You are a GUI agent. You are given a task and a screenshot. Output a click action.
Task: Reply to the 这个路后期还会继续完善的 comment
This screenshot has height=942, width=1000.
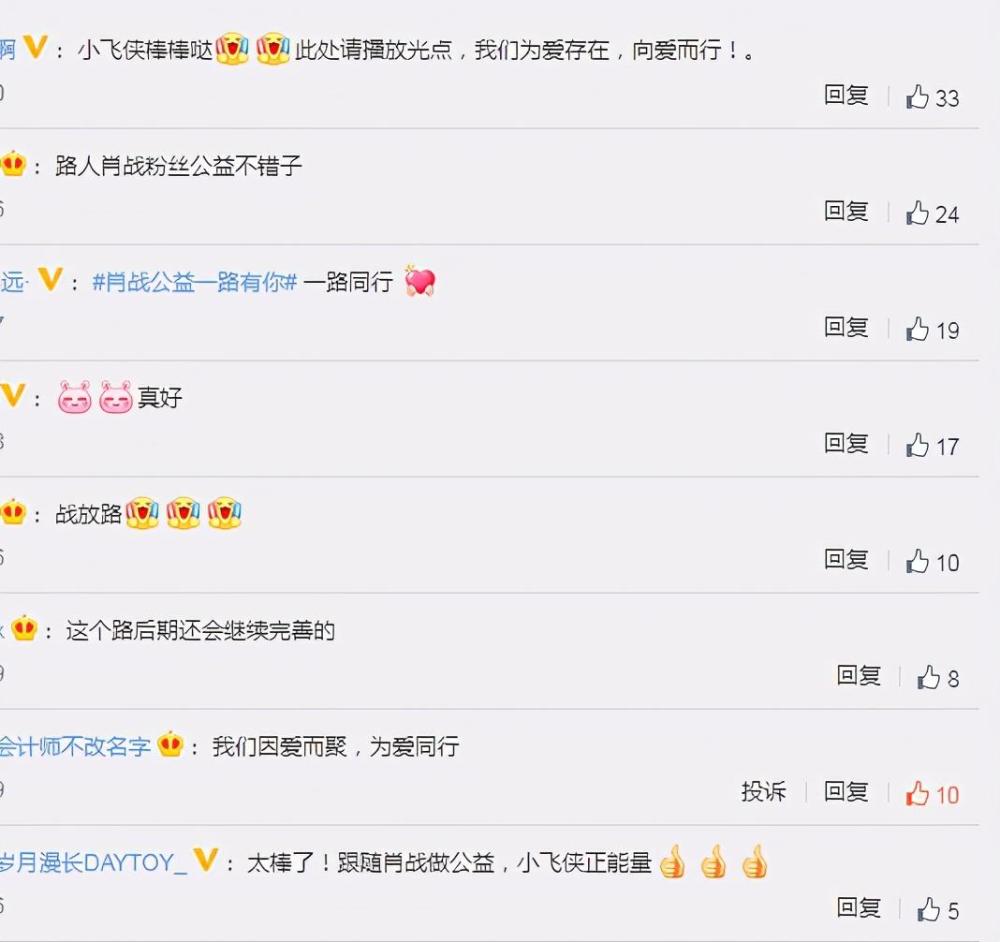coord(858,675)
